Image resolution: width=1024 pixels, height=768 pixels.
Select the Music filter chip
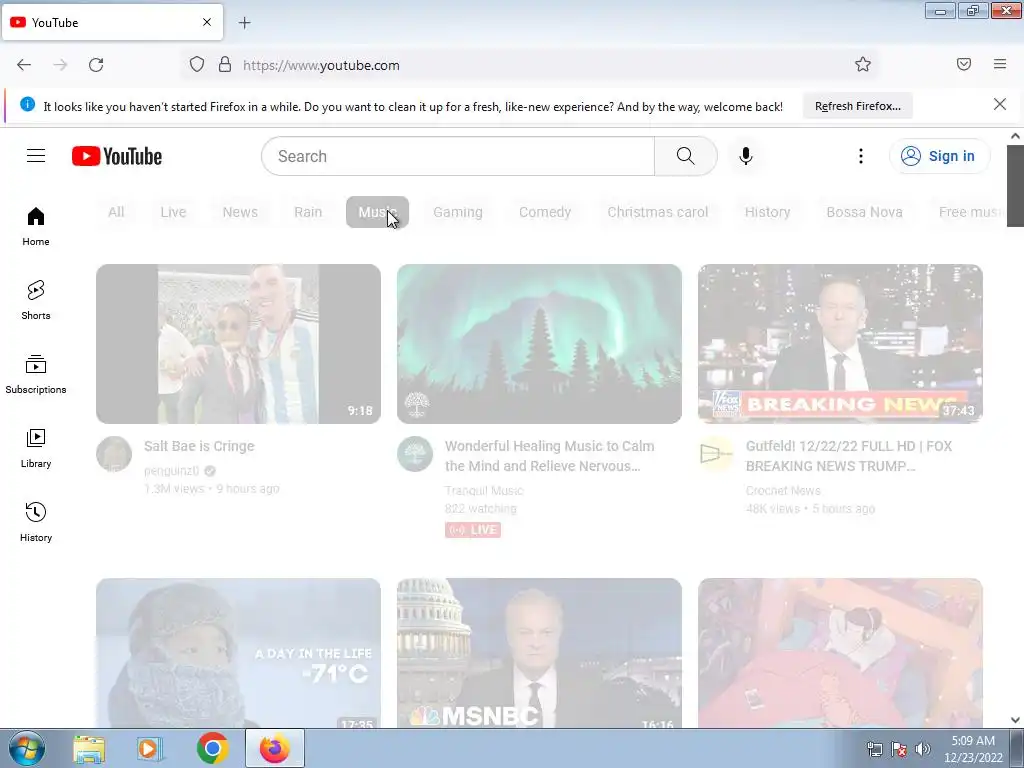point(377,212)
